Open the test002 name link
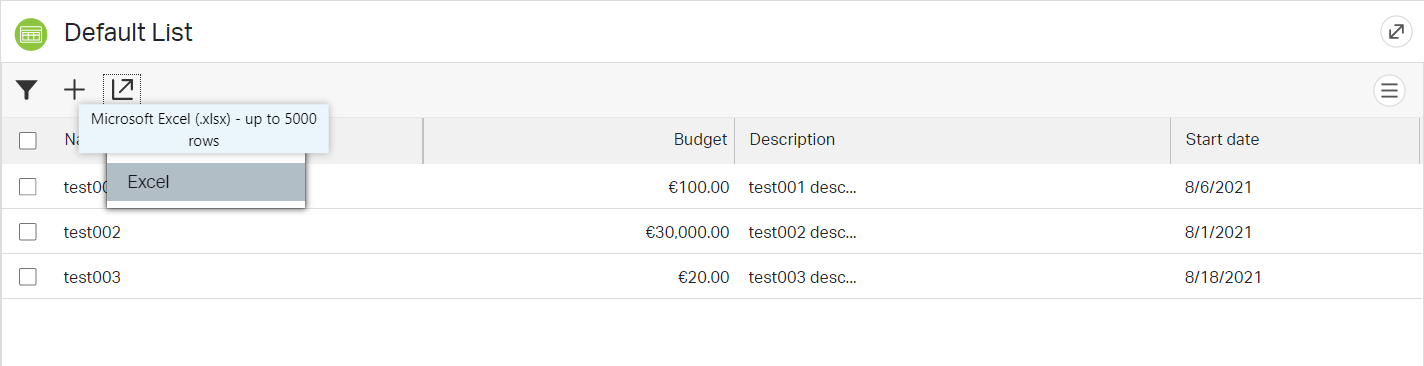 click(x=92, y=232)
